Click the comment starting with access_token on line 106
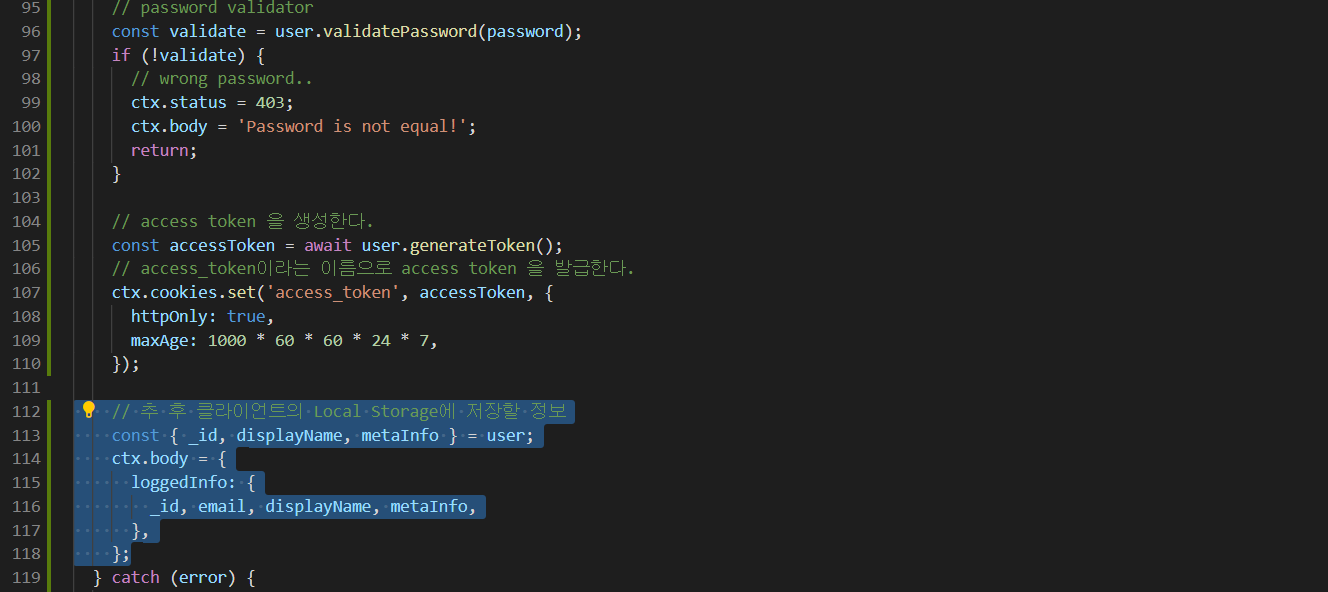This screenshot has width=1328, height=592. click(373, 268)
